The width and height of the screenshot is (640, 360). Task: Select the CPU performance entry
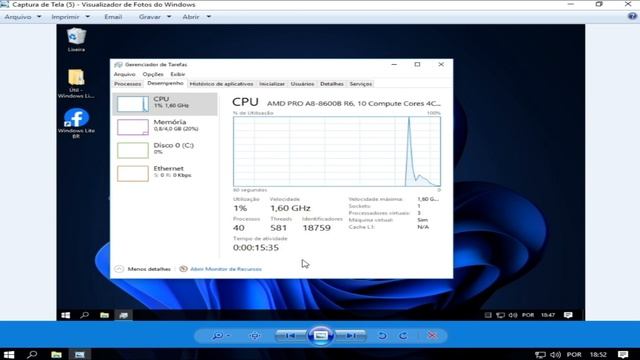tap(165, 104)
